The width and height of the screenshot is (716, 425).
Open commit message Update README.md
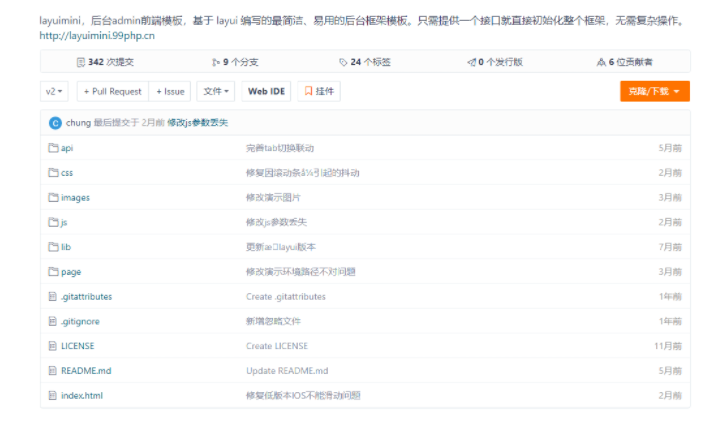287,371
